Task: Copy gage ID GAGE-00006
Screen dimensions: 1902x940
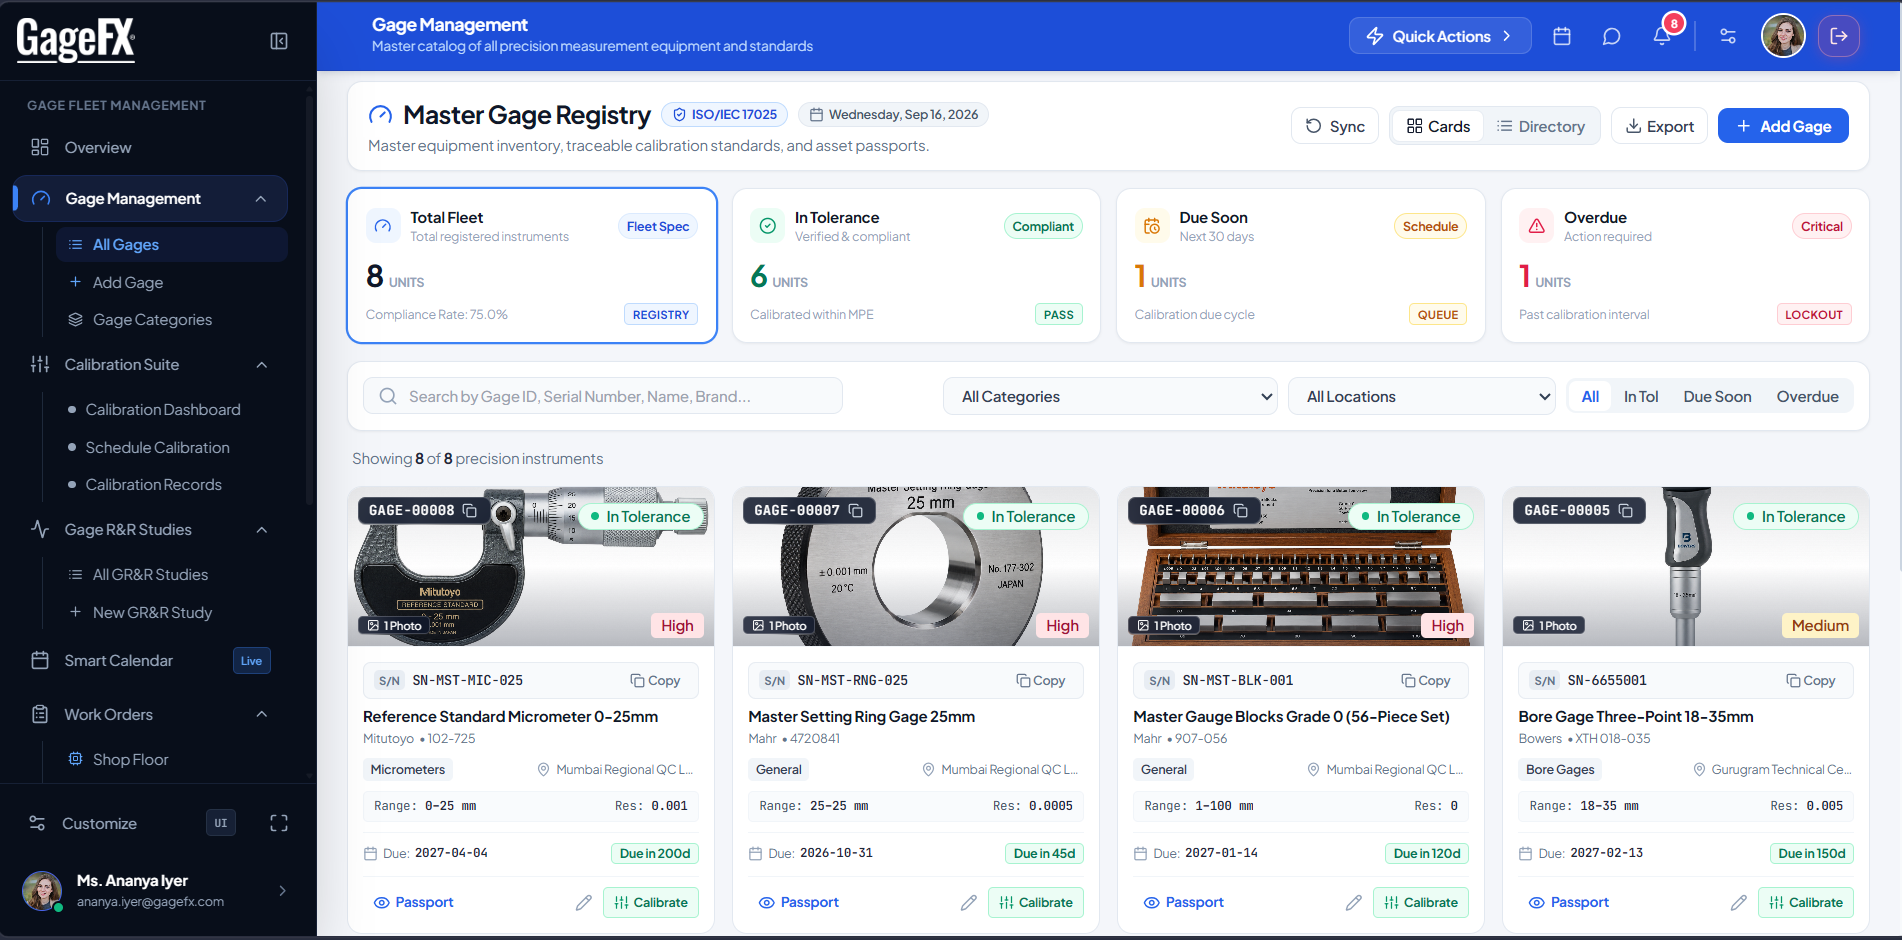Action: 1241,510
